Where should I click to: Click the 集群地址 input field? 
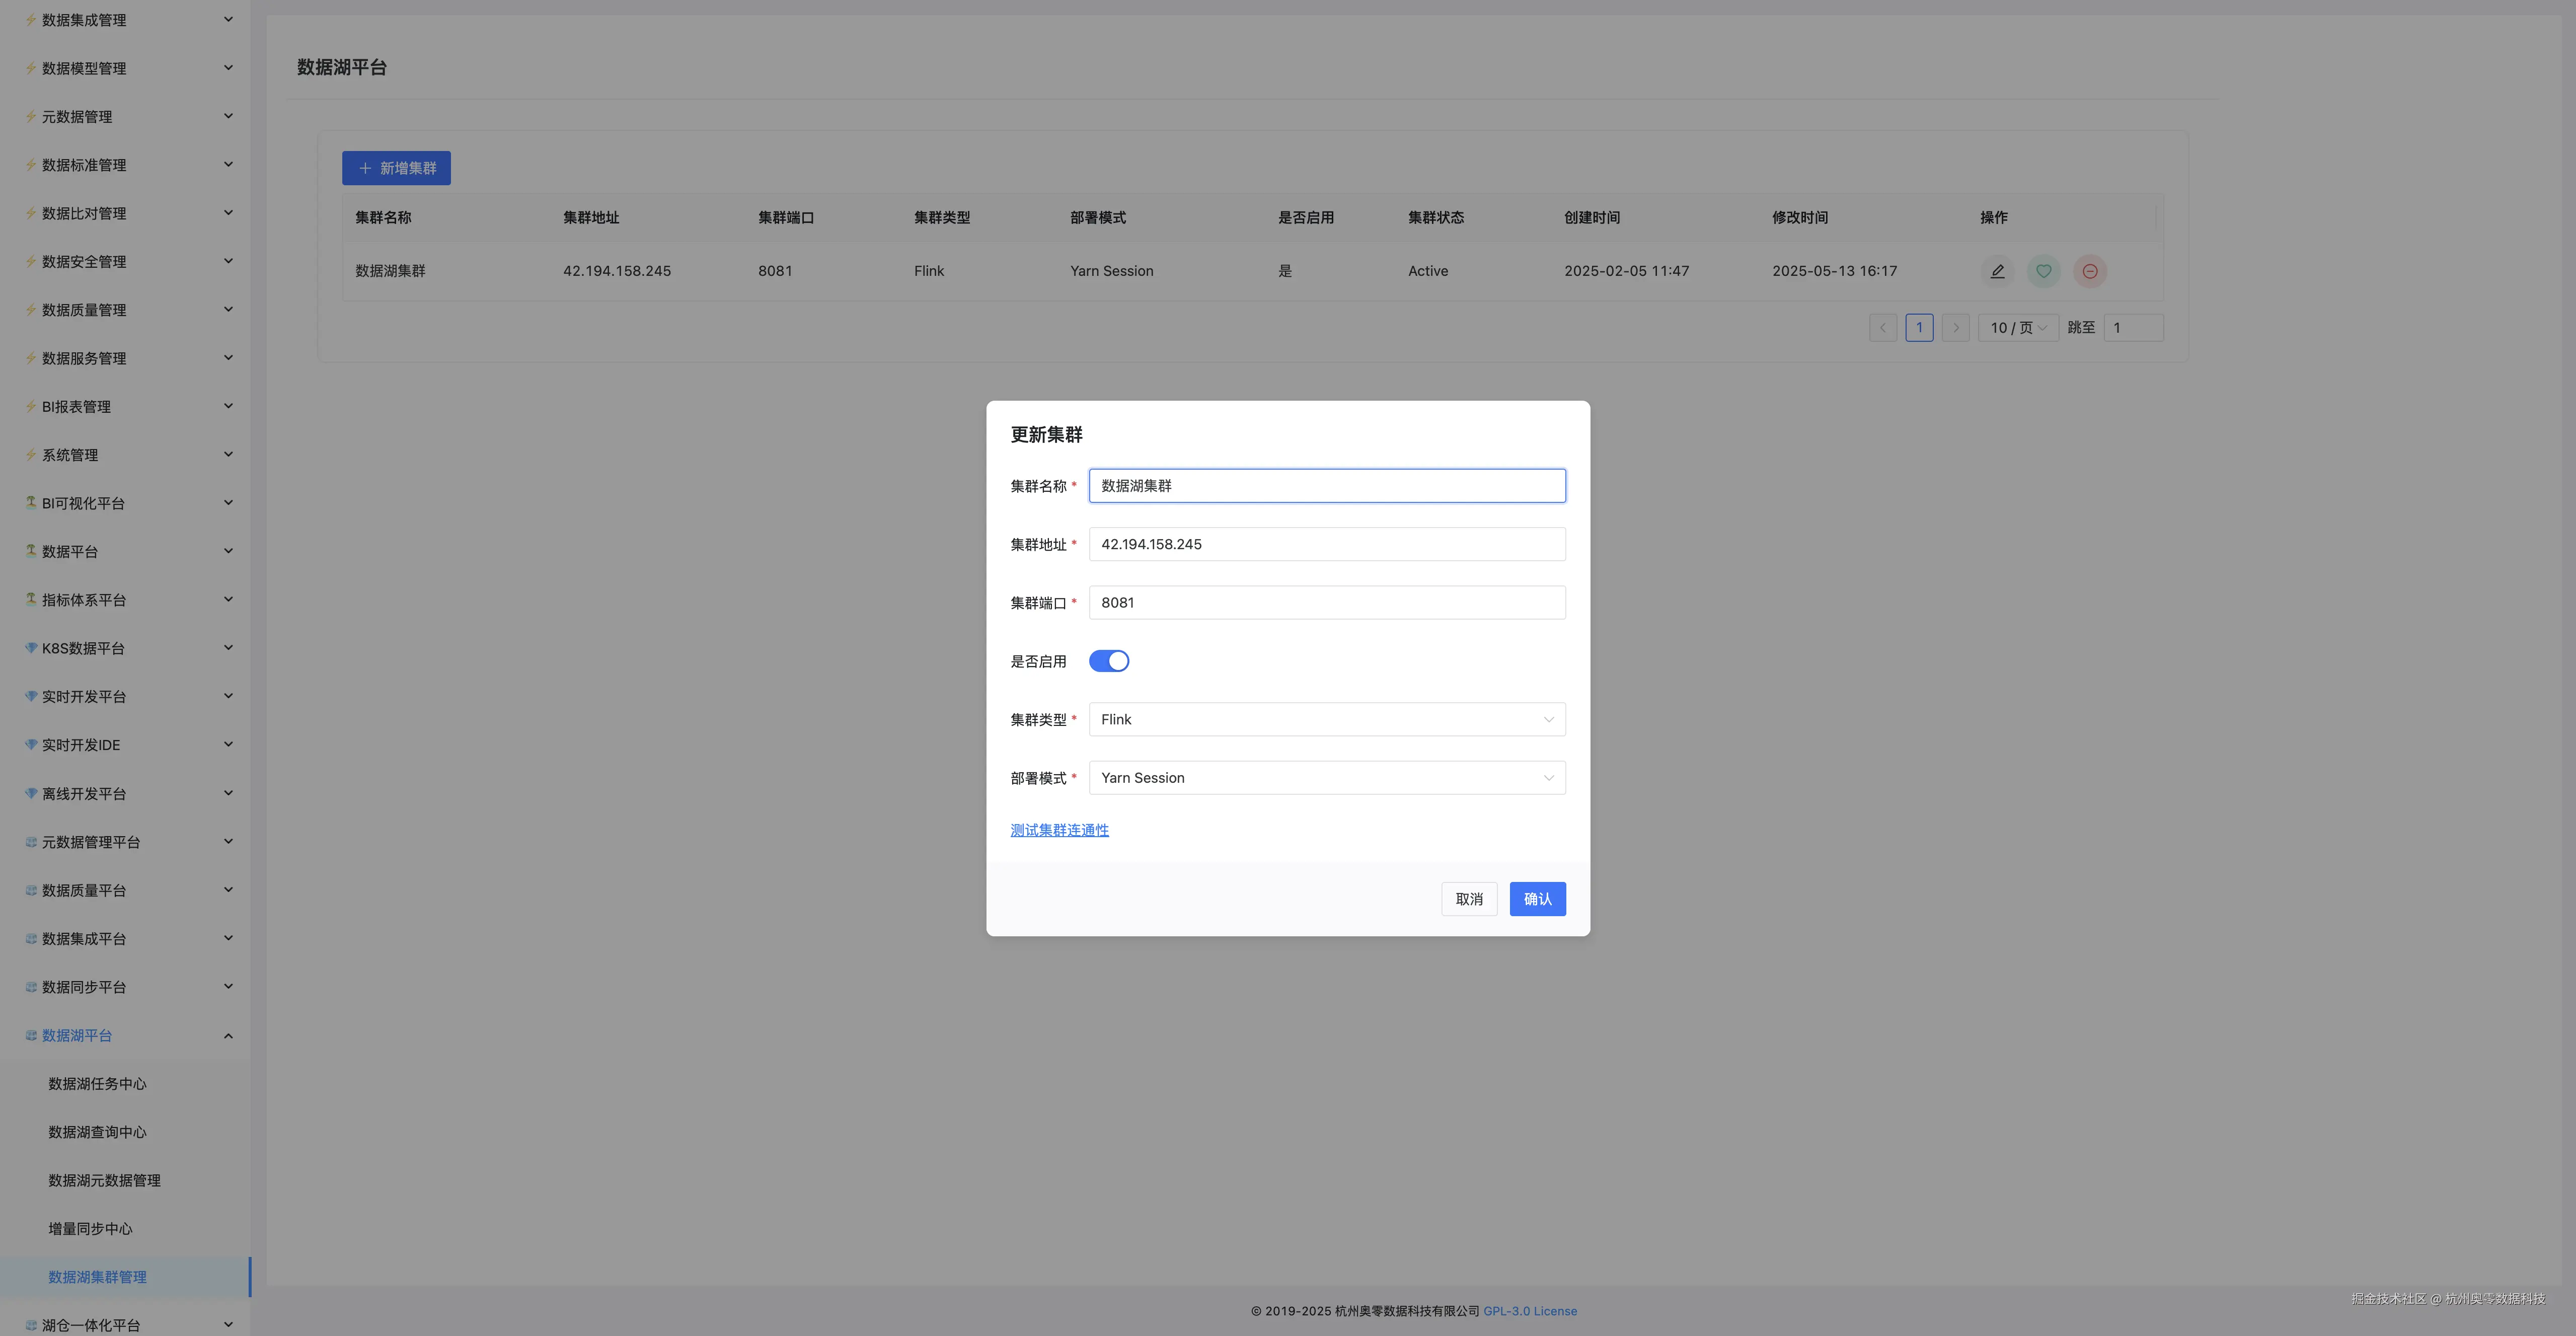pyautogui.click(x=1326, y=544)
